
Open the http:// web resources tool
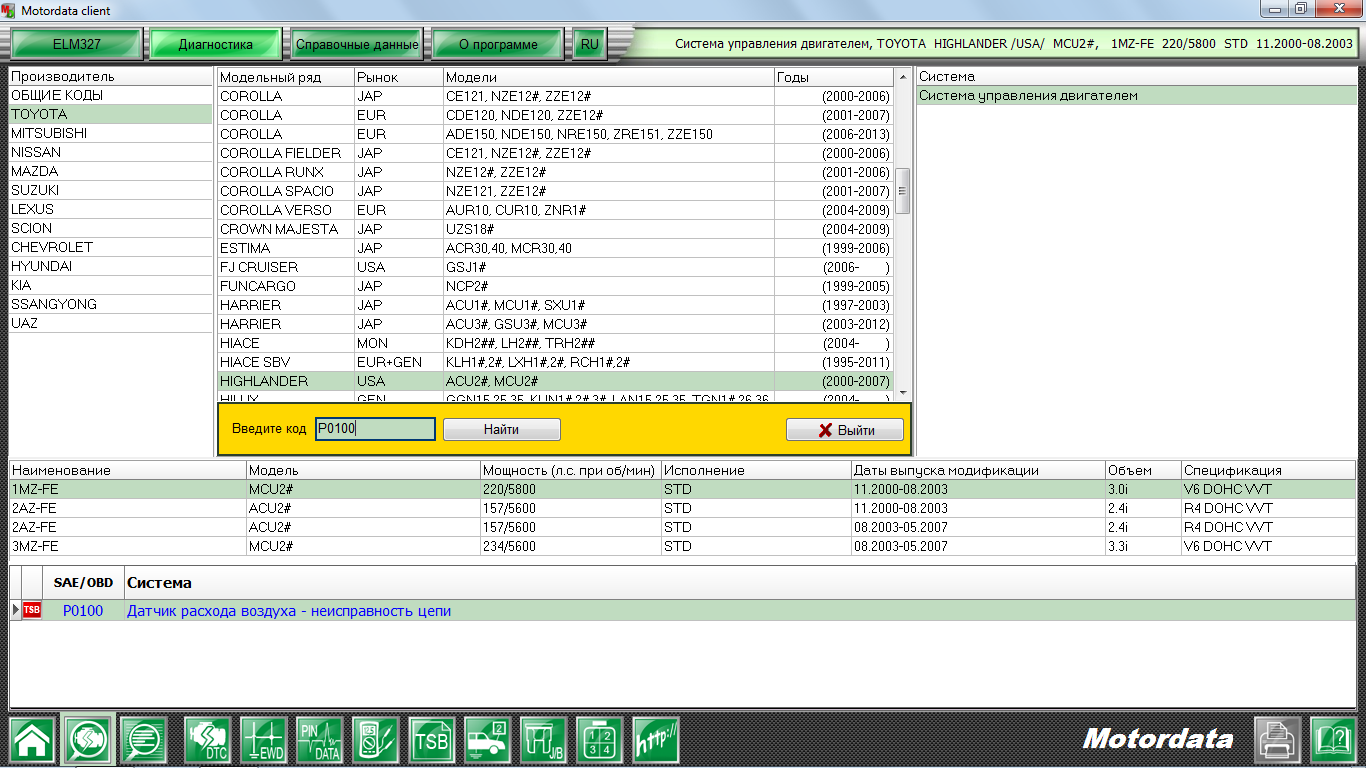pyautogui.click(x=655, y=740)
